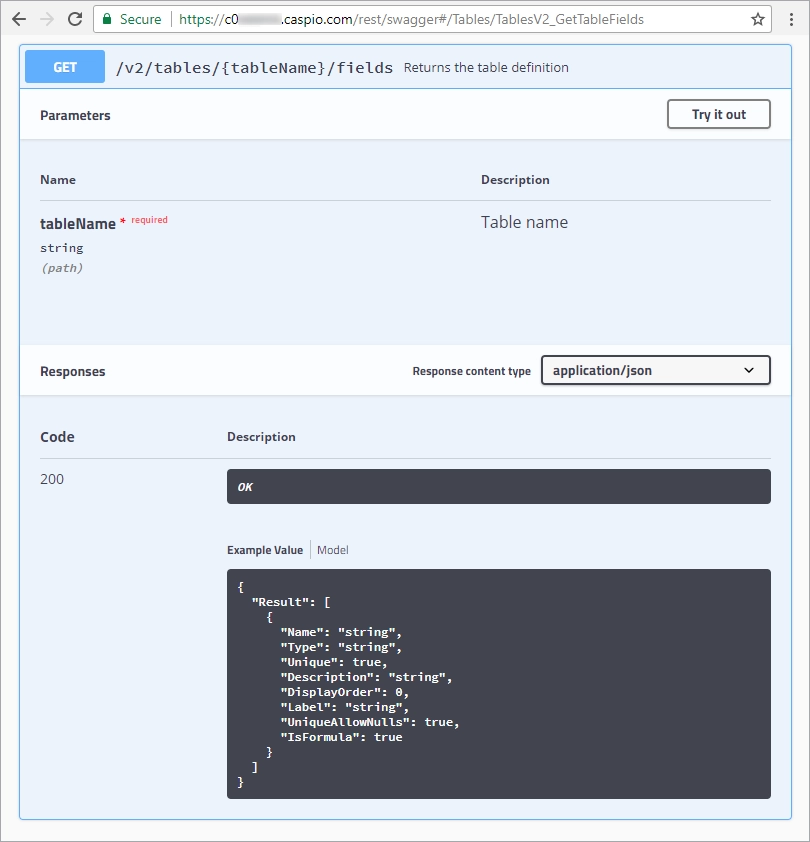Click the 'Response content type' label
810x842 pixels.
[472, 371]
